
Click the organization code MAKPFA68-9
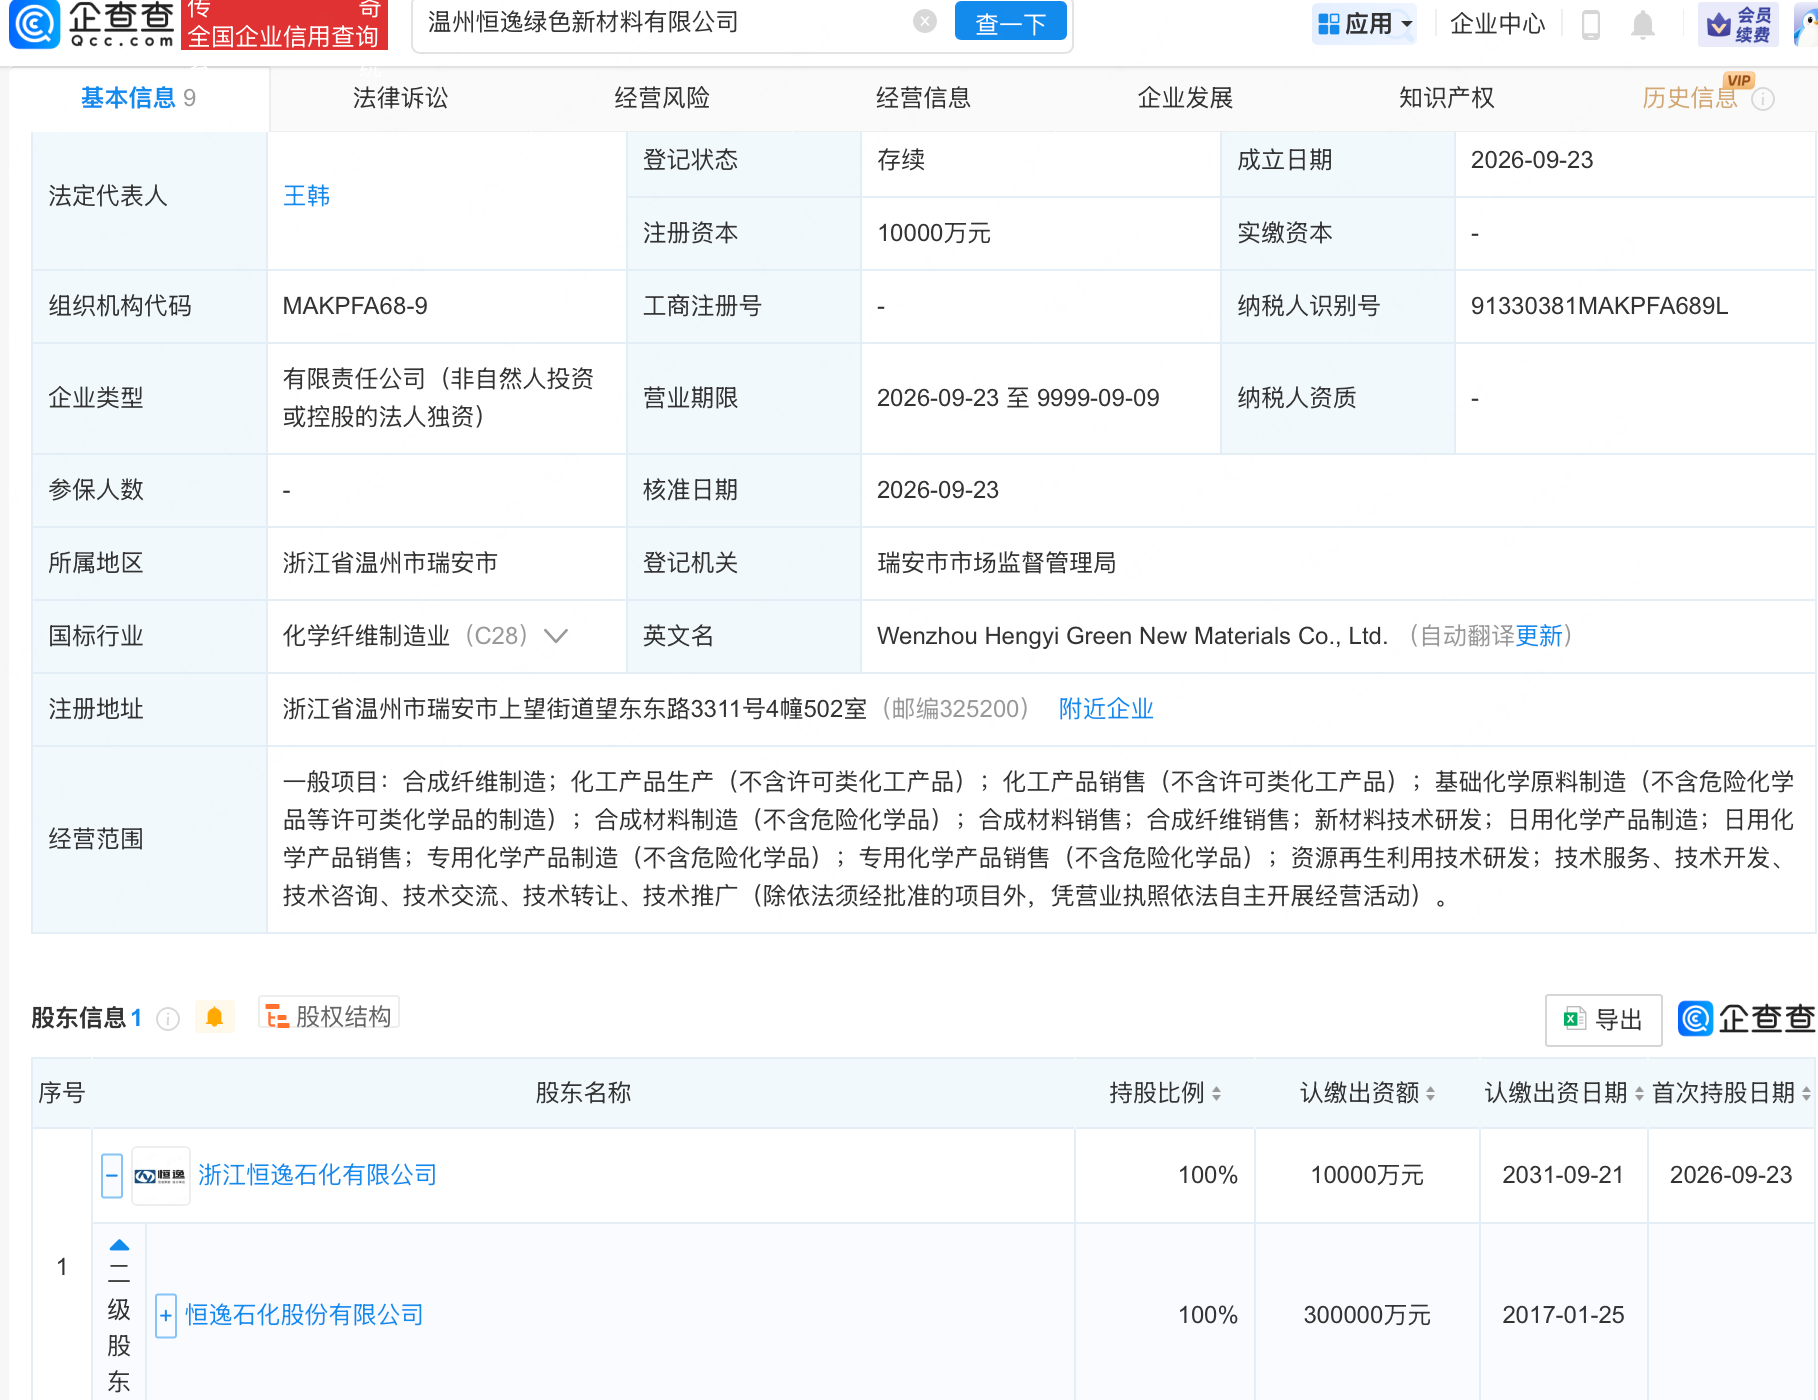pos(355,306)
